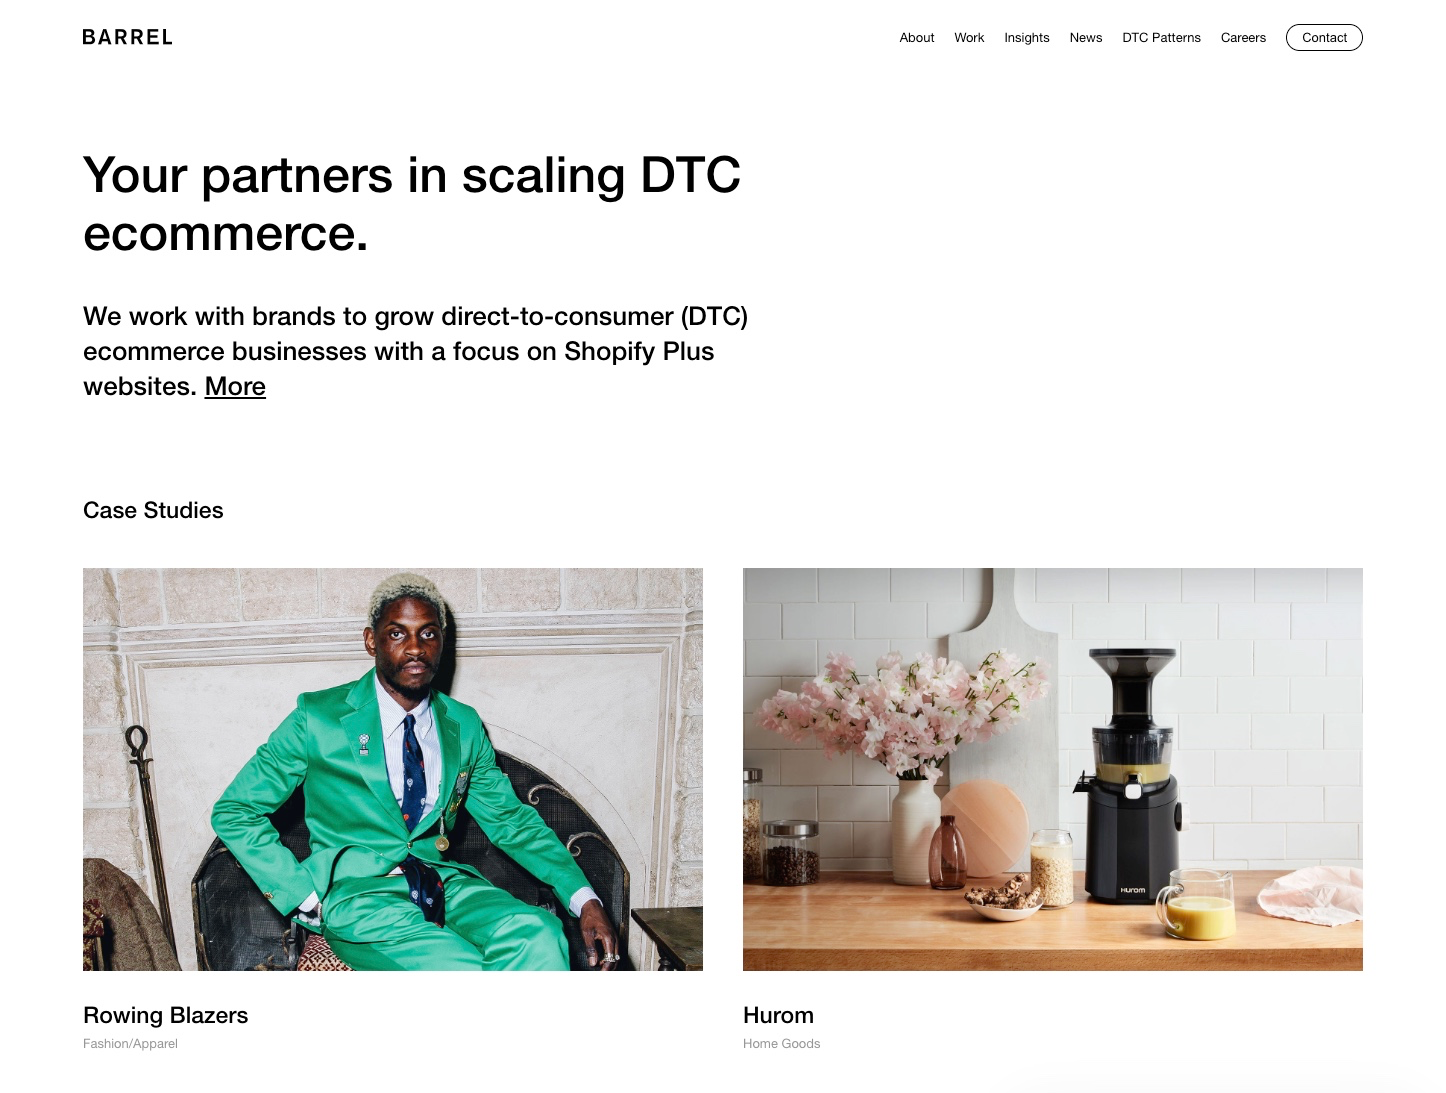Screen dimensions: 1446x1093
Task: Open DTC Patterns page
Action: tap(1161, 38)
